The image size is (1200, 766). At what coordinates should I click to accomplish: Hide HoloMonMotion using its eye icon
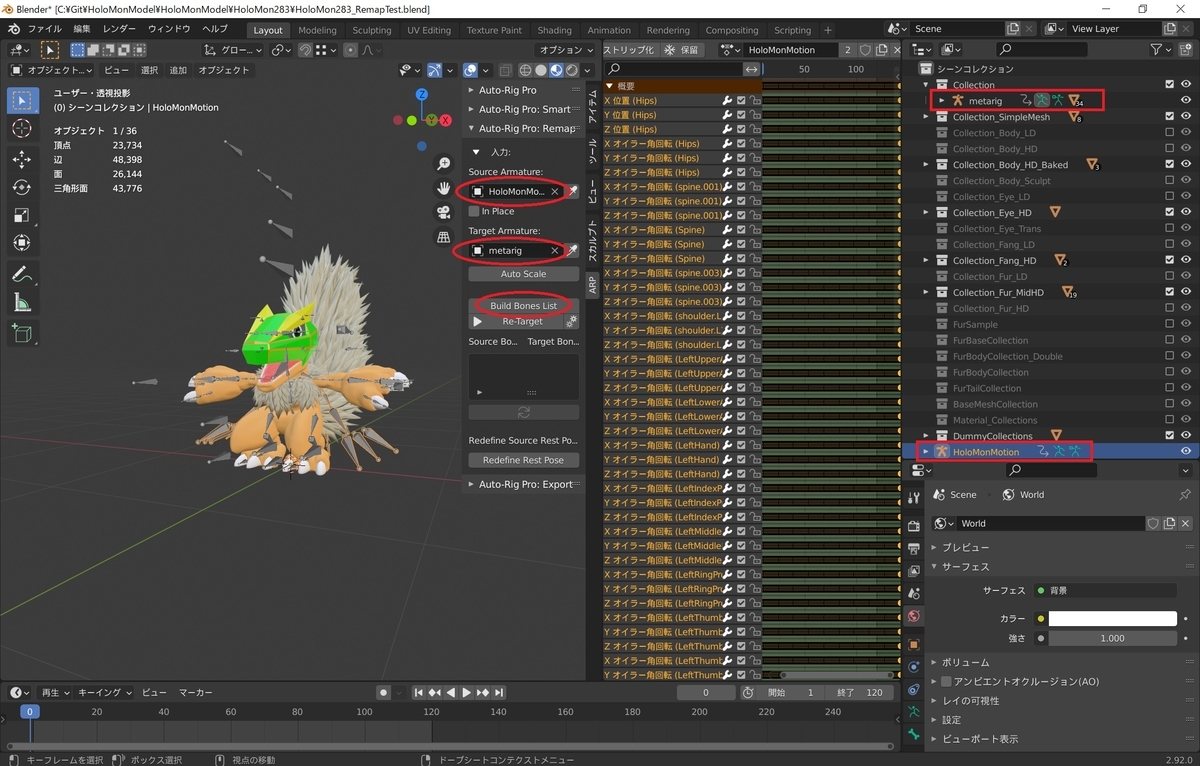1186,452
